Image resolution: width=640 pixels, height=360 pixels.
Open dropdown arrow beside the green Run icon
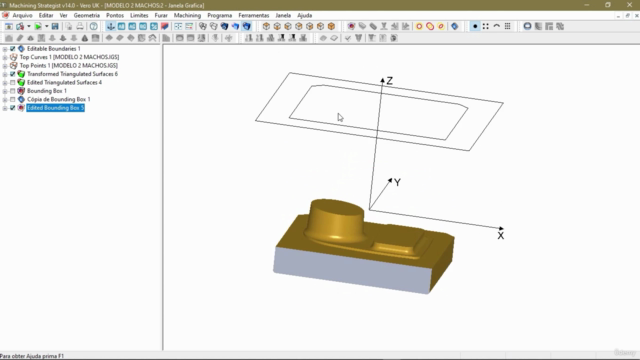pos(47,27)
